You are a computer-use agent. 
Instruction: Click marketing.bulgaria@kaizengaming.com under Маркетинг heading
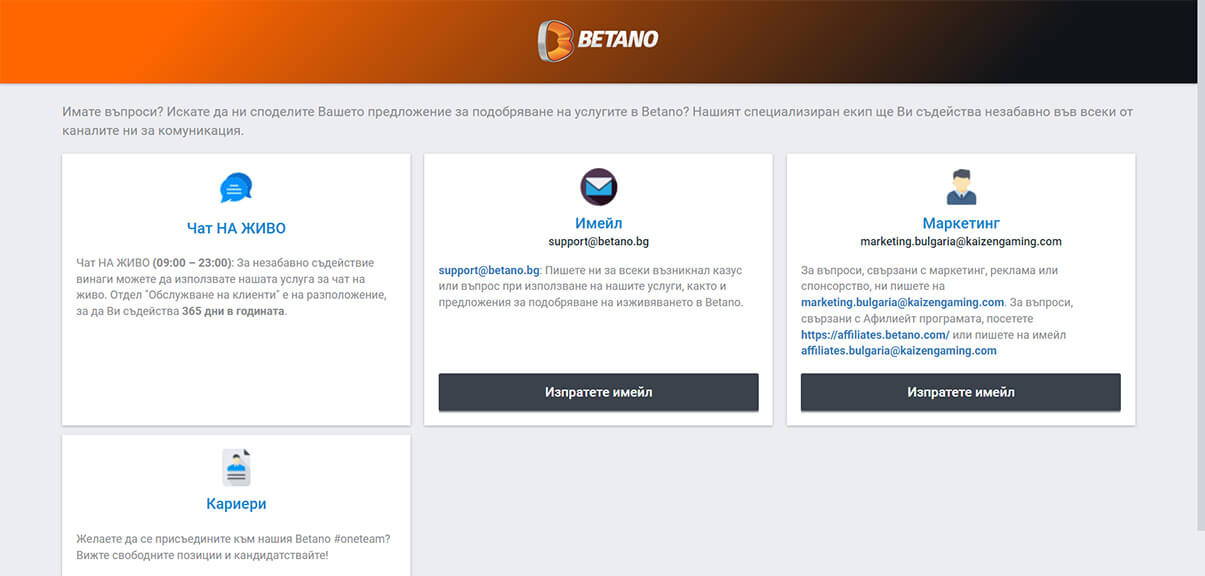click(961, 242)
